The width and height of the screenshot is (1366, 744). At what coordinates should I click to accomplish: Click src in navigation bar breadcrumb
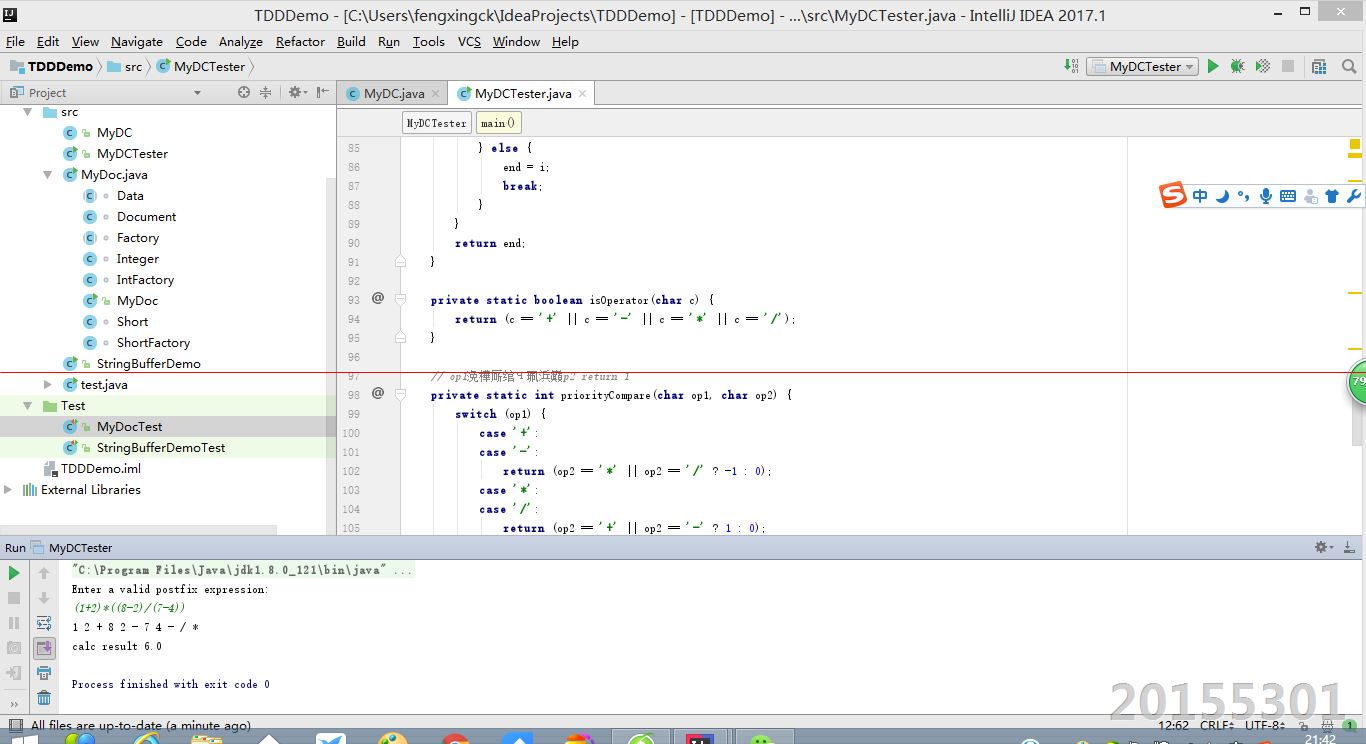coord(125,66)
